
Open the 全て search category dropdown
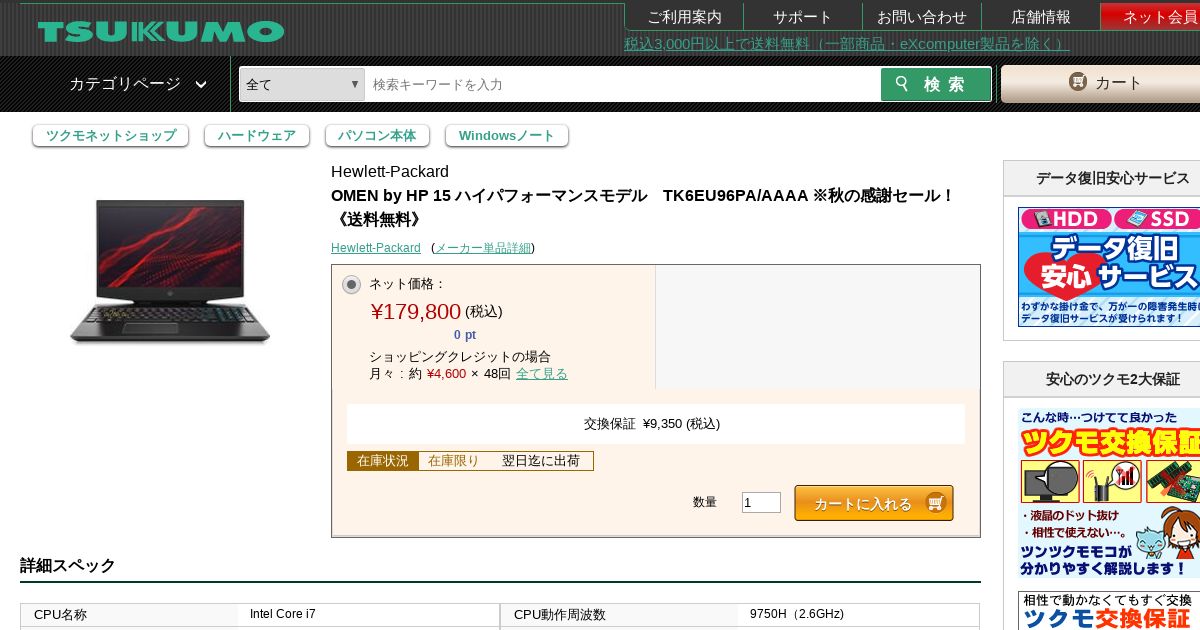coord(302,84)
